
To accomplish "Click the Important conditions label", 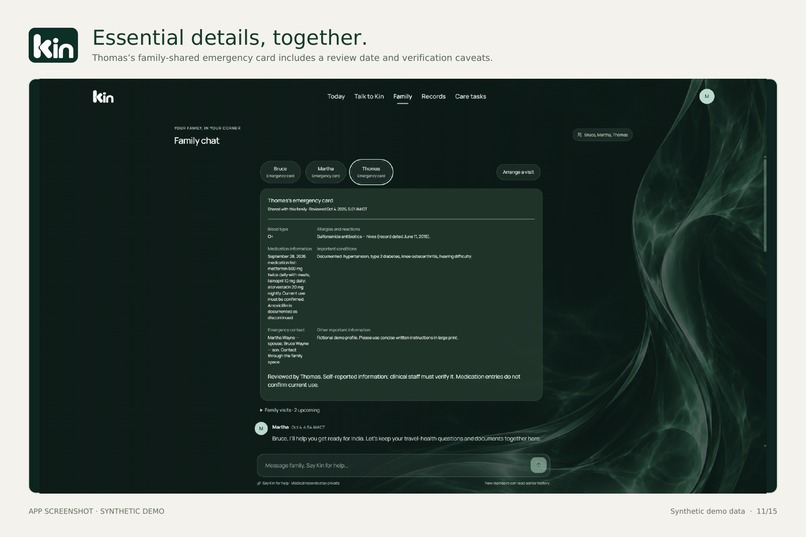I will click(337, 249).
